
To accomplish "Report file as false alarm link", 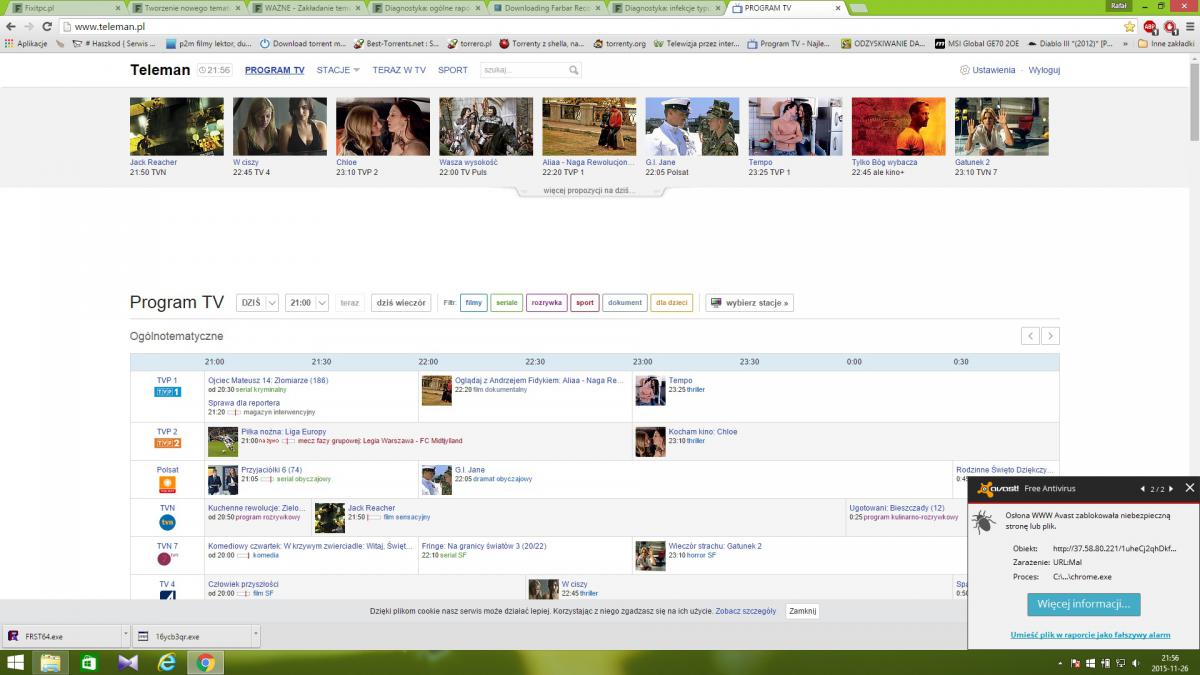I will click(1090, 635).
